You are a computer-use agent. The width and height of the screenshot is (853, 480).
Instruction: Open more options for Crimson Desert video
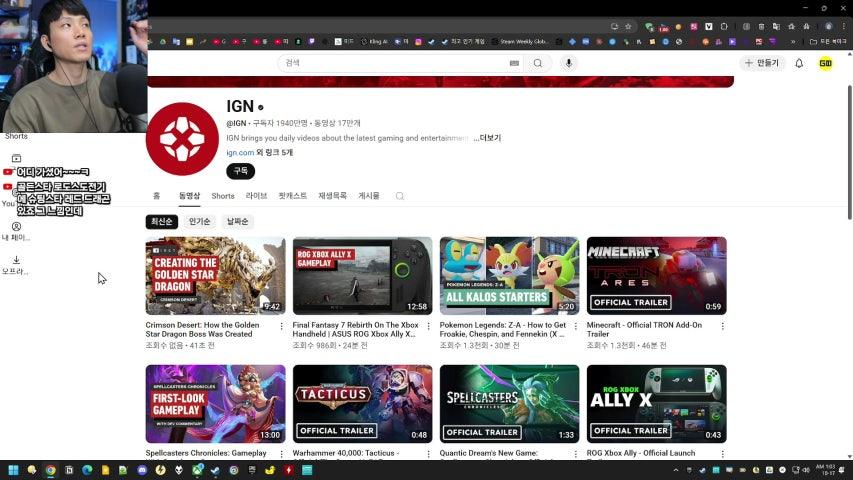click(x=281, y=326)
